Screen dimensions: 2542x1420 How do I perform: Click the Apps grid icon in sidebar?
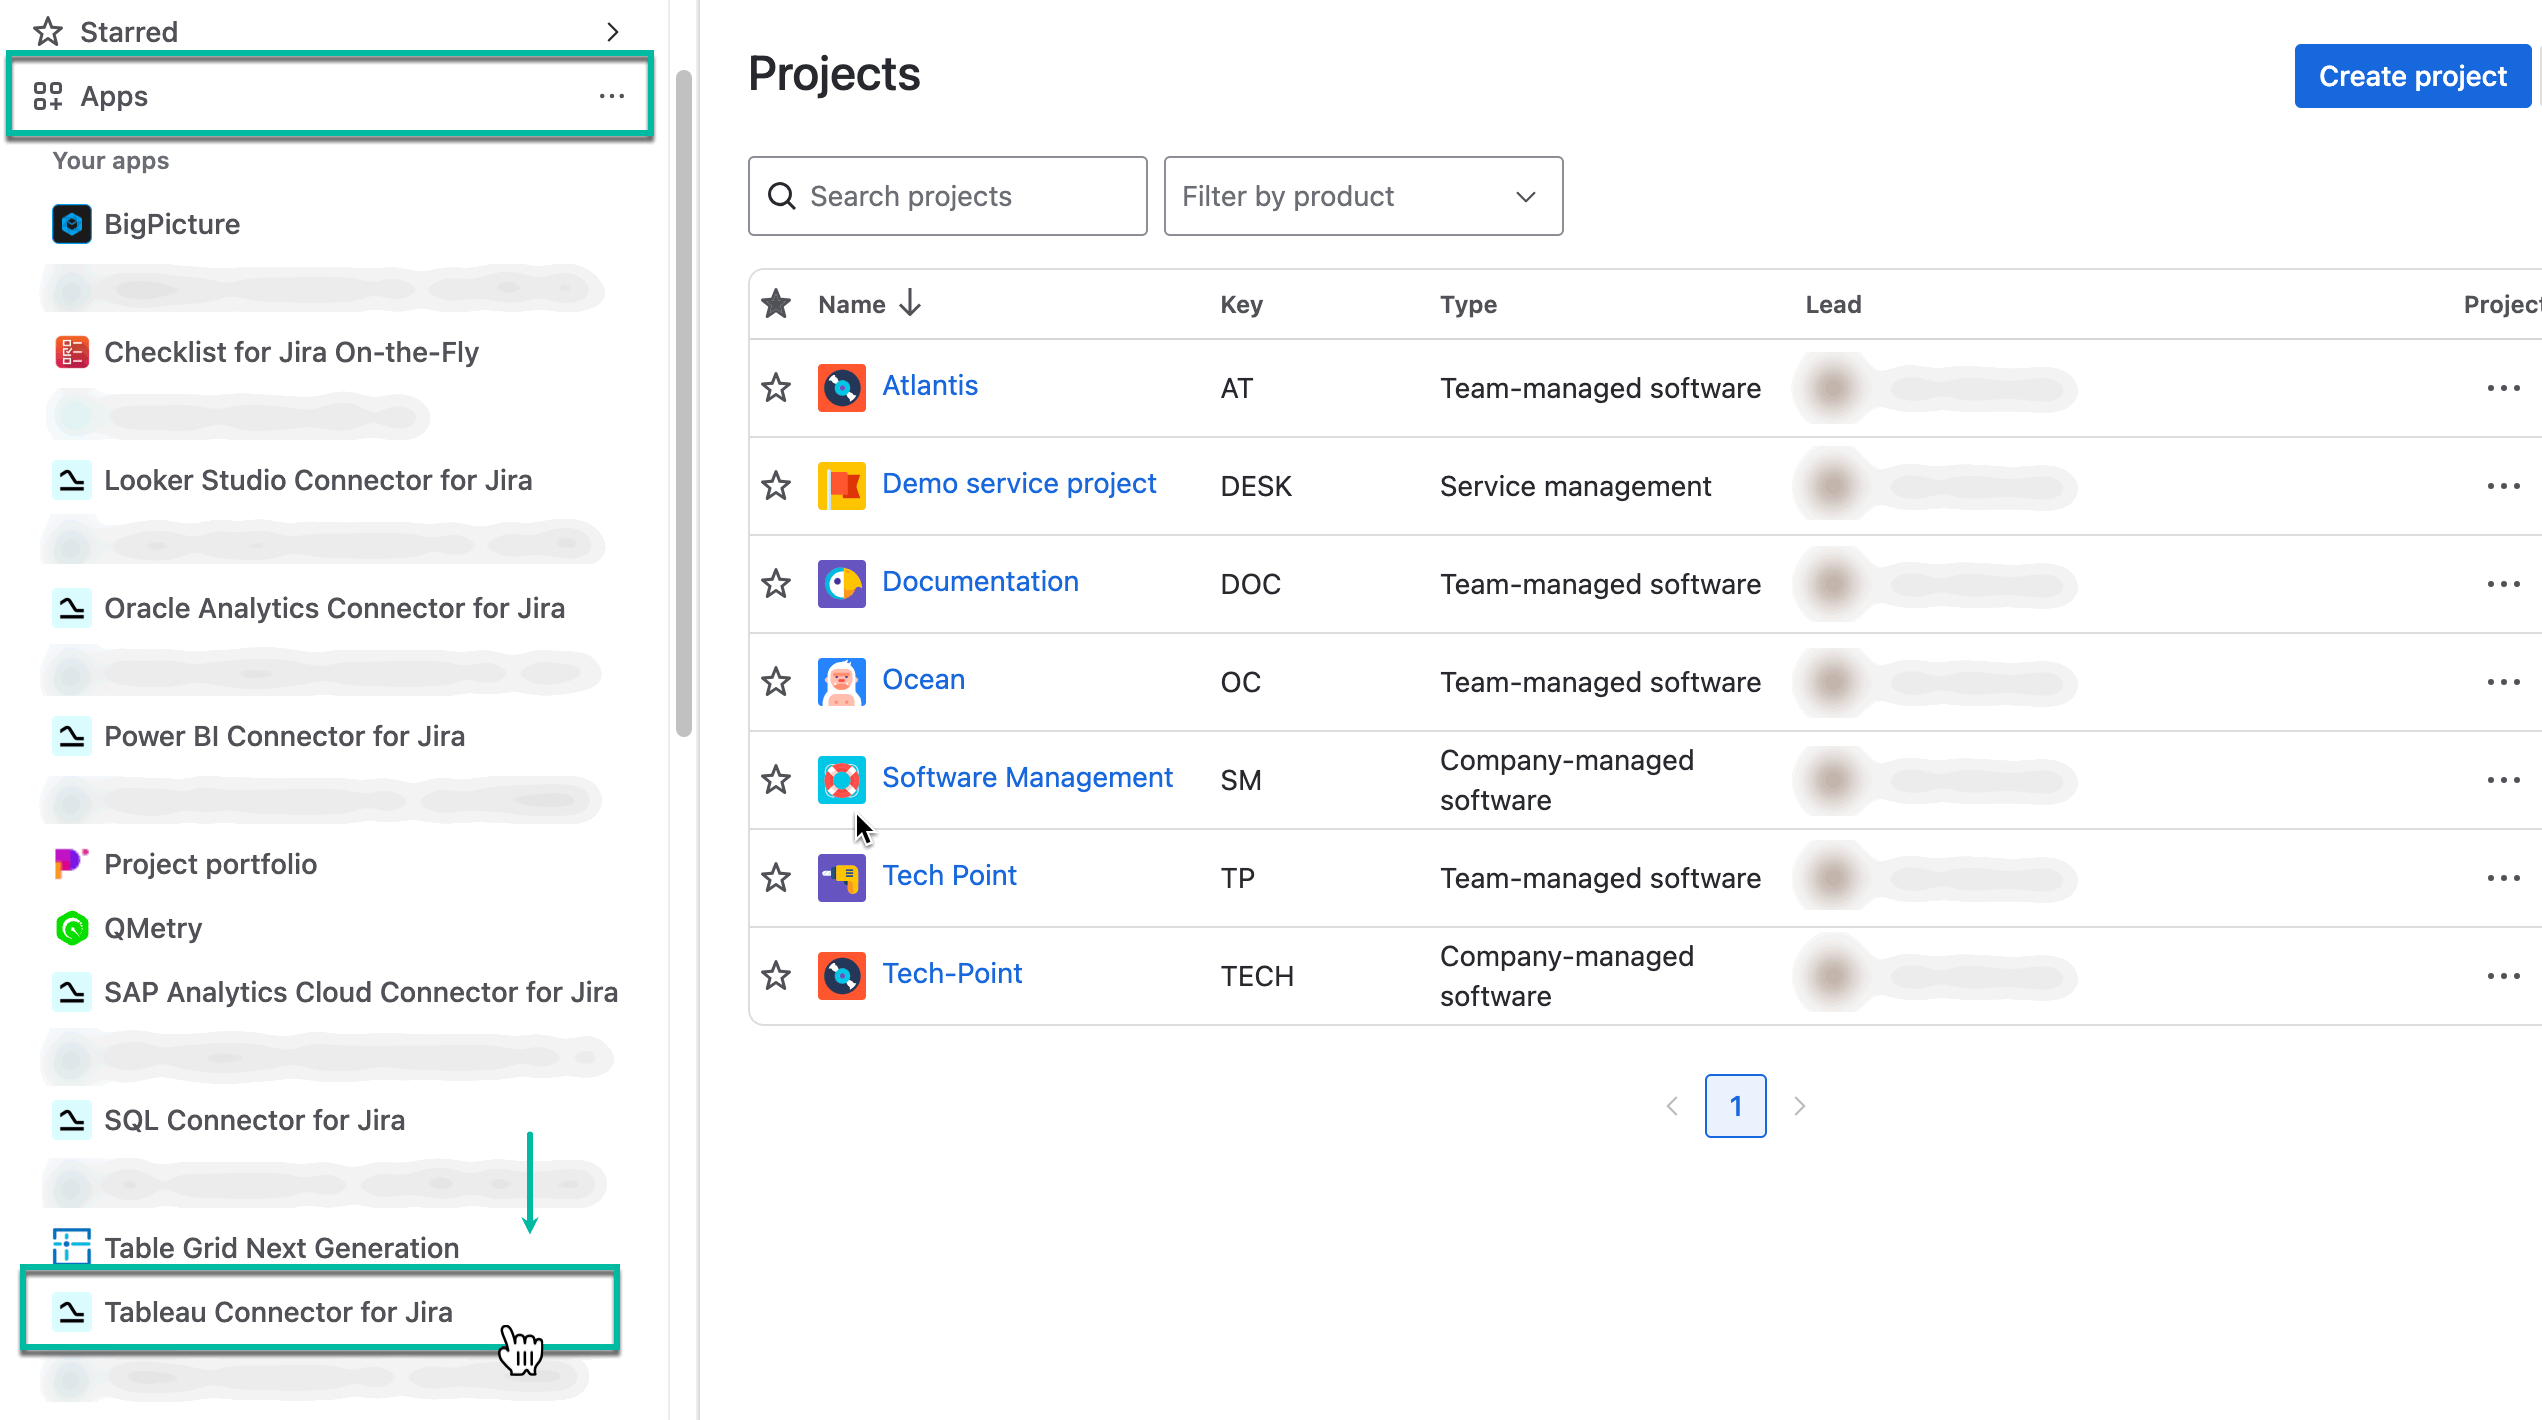coord(48,96)
